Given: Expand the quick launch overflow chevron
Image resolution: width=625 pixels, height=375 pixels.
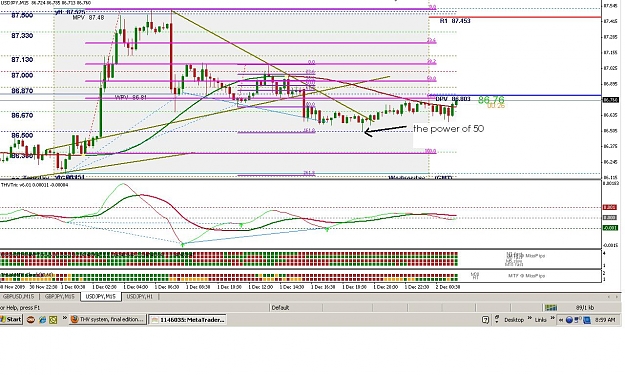Looking at the screenshot, I should point(64,318).
